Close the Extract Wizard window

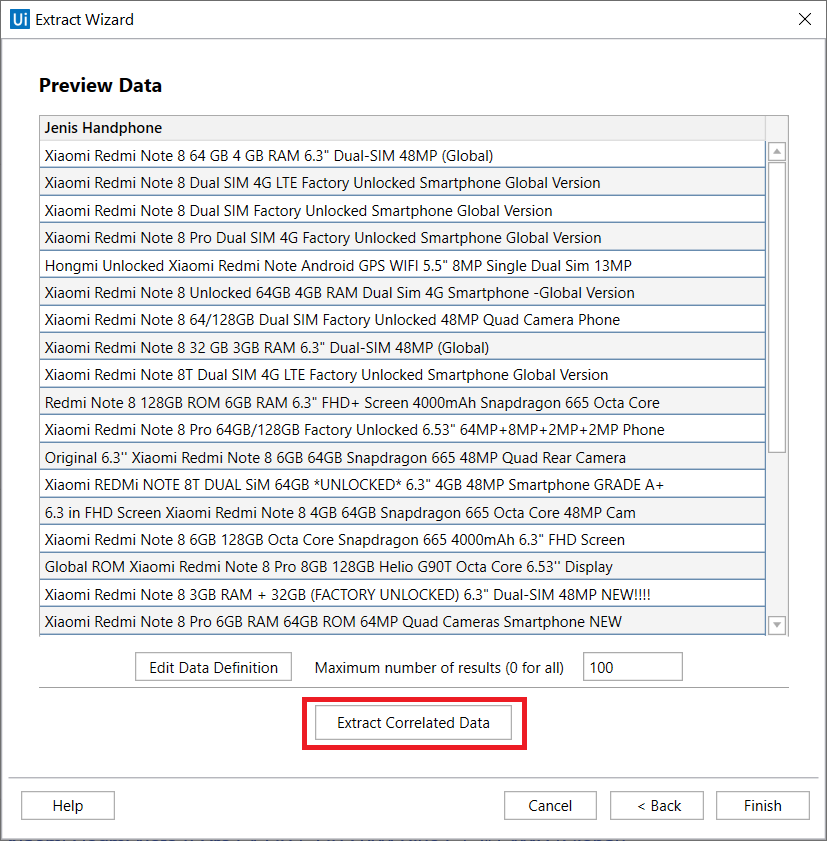tap(804, 19)
